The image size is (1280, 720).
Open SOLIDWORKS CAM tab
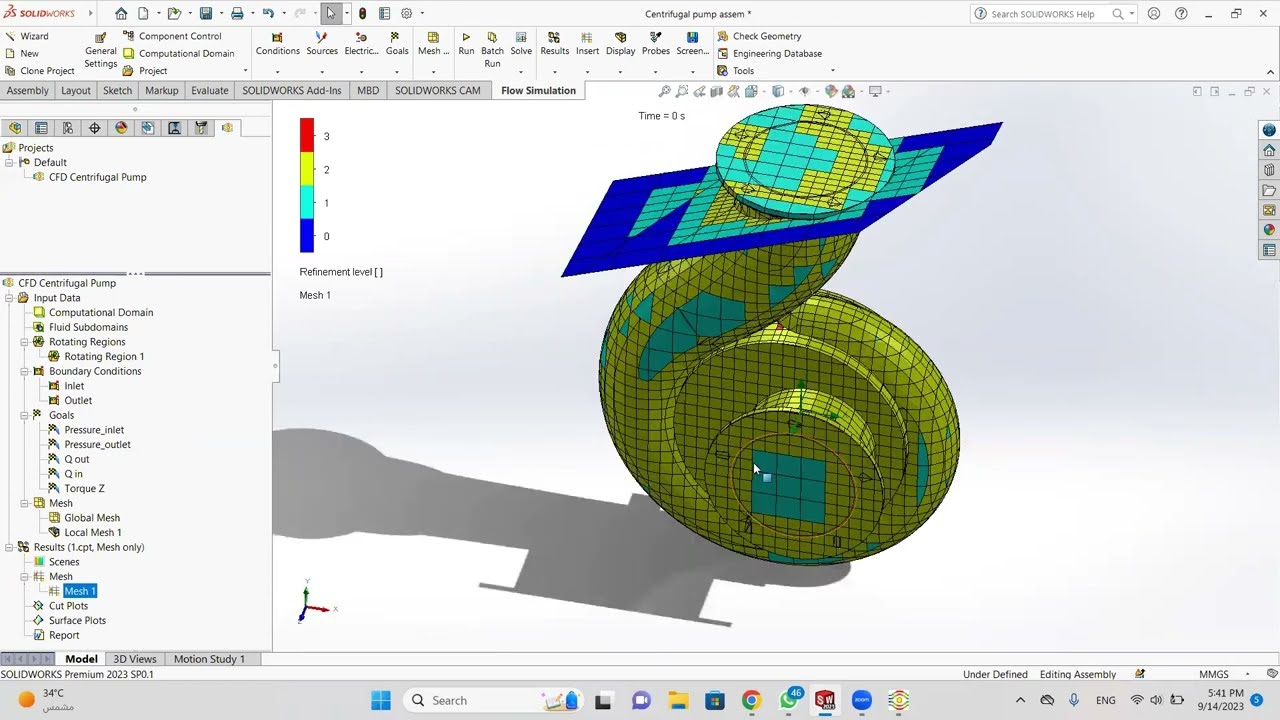[x=437, y=90]
